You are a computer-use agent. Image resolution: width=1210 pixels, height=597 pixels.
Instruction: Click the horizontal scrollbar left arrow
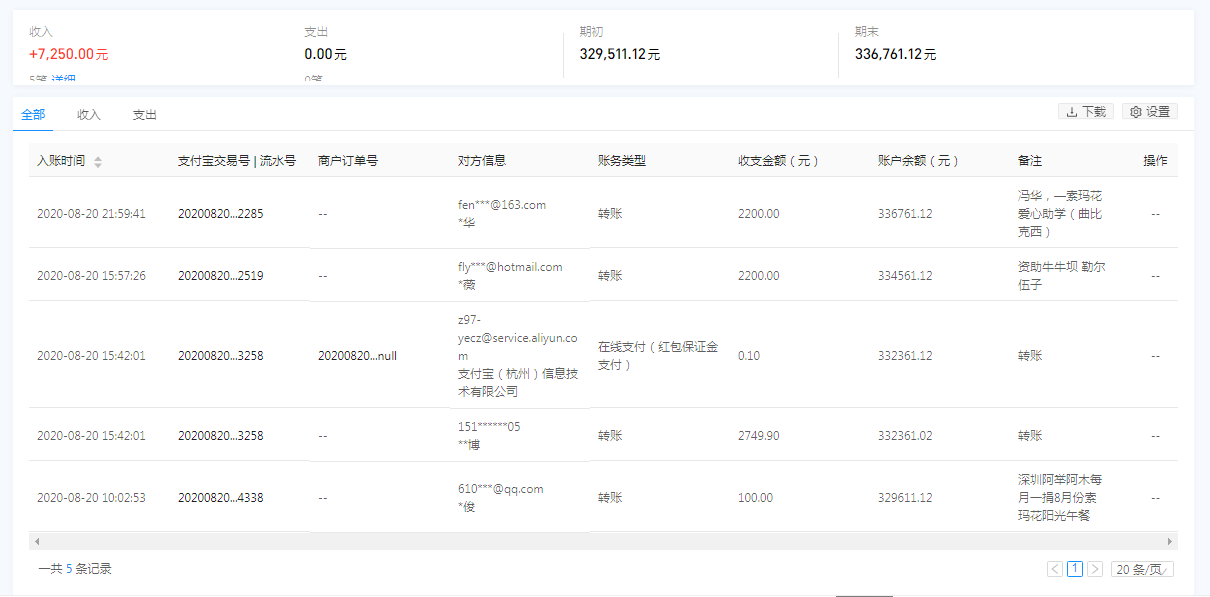[37, 541]
